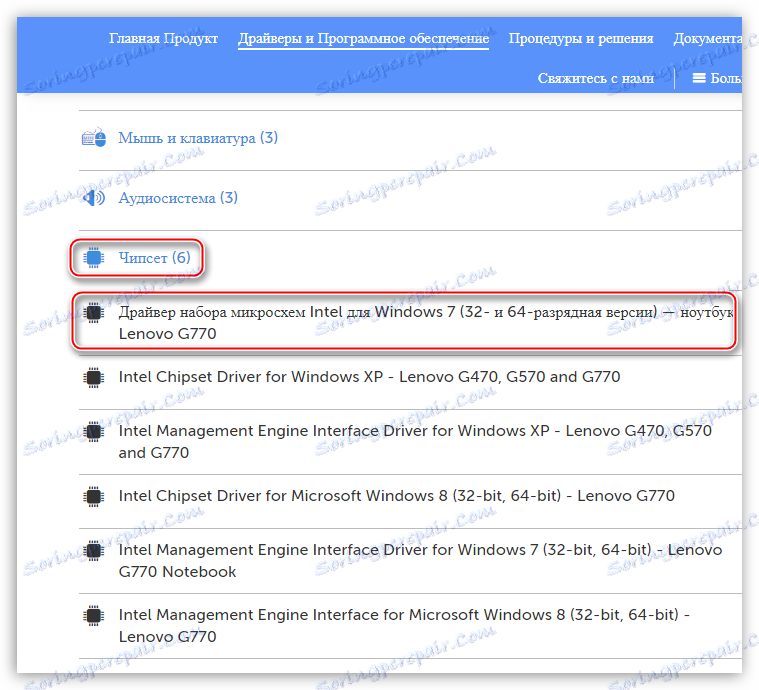Open the hamburger menu icon in header
The width and height of the screenshot is (759, 690).
click(x=699, y=78)
